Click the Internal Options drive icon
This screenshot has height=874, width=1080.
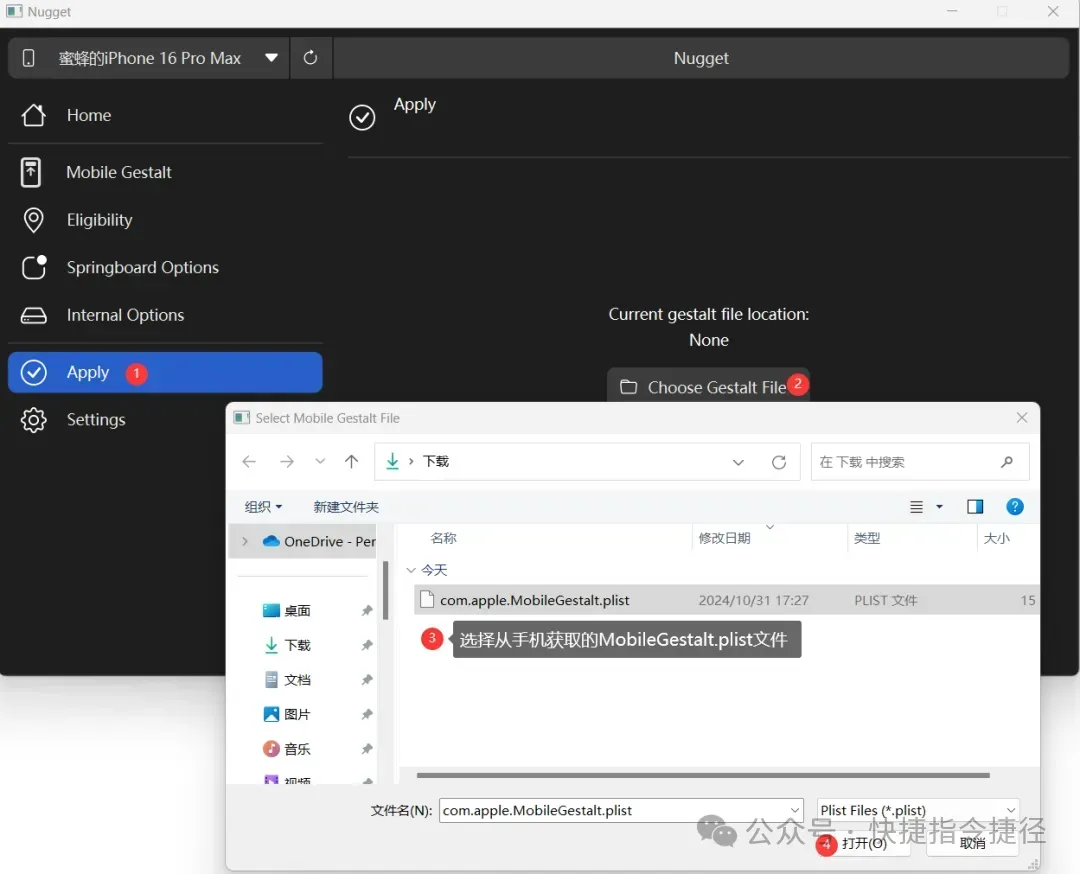coord(33,315)
